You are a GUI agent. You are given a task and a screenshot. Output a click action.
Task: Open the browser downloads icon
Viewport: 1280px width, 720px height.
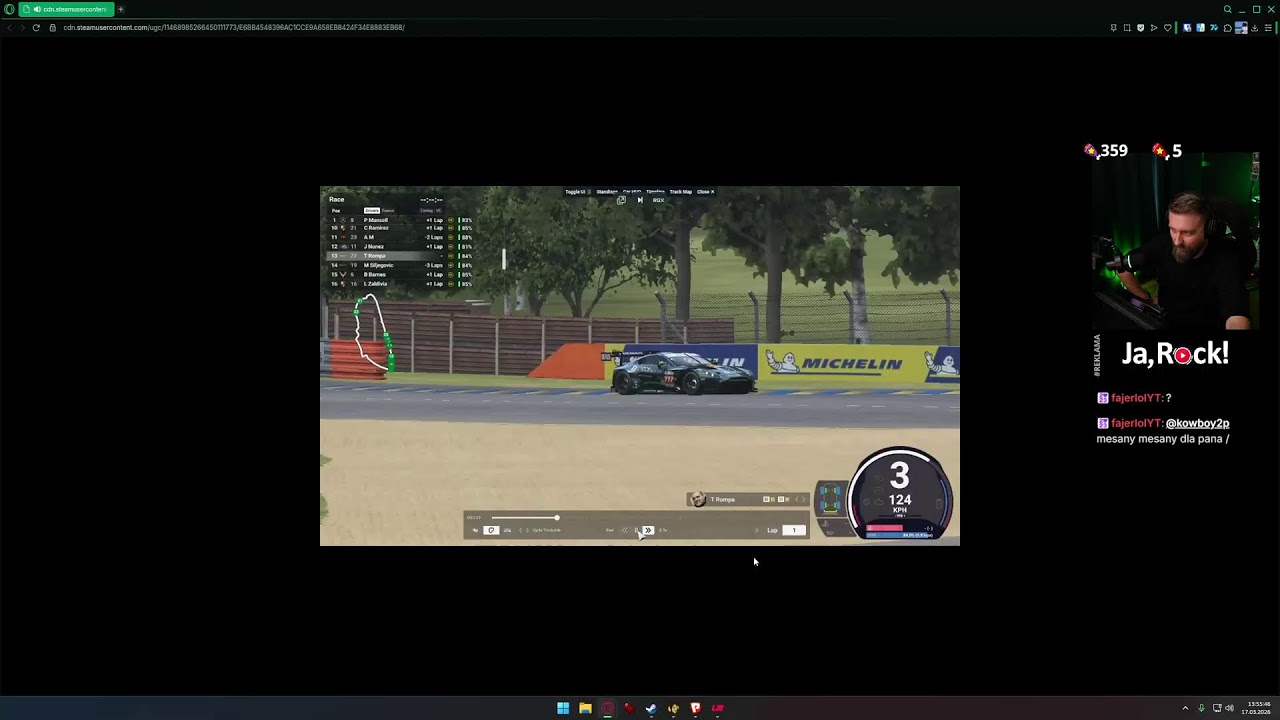(x=1254, y=28)
